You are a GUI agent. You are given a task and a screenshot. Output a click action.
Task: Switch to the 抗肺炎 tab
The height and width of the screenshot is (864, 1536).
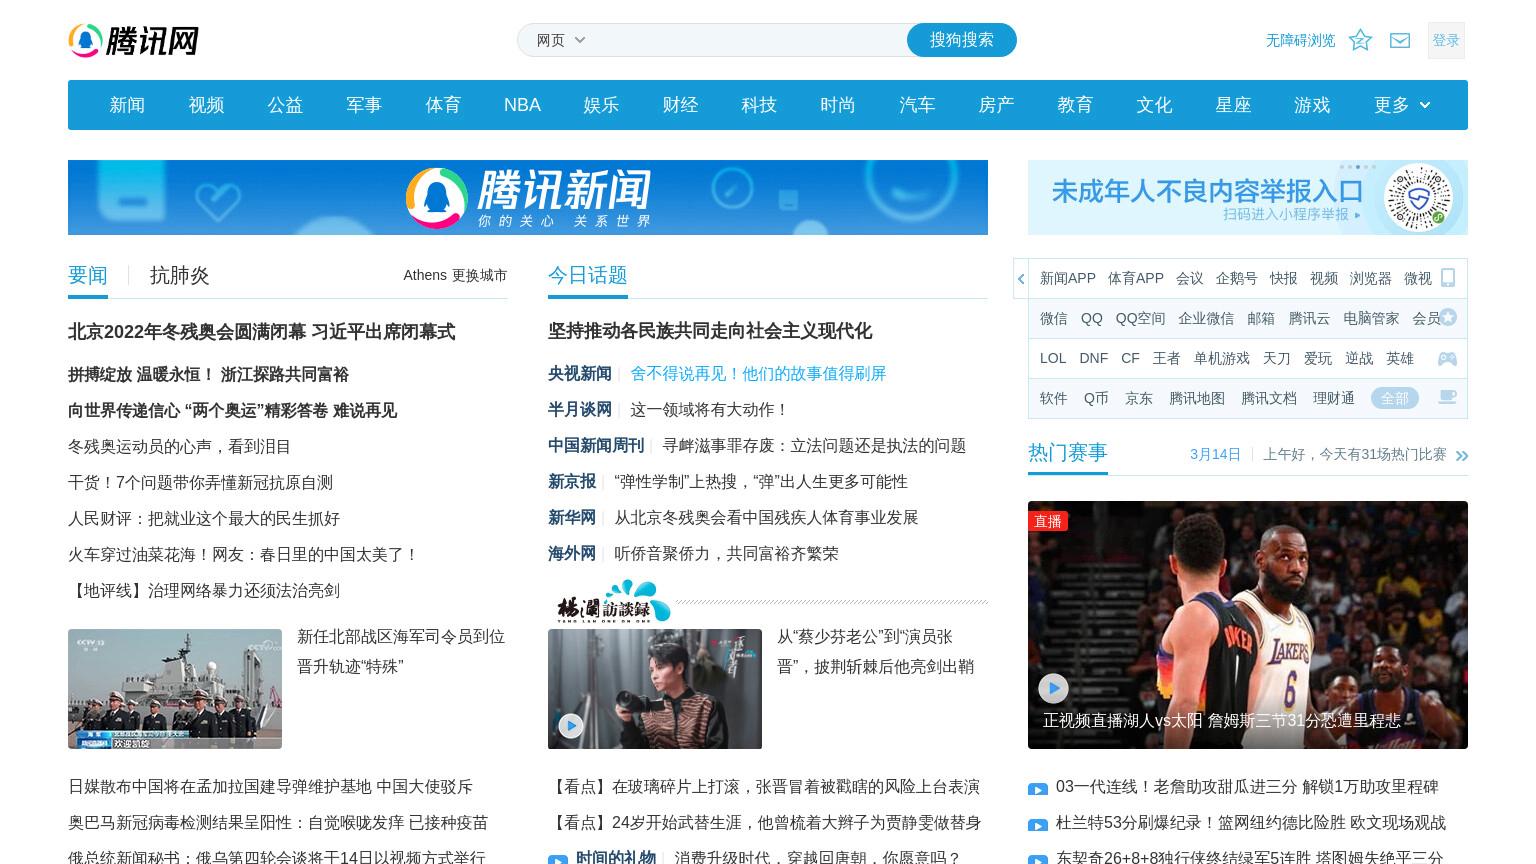180,275
